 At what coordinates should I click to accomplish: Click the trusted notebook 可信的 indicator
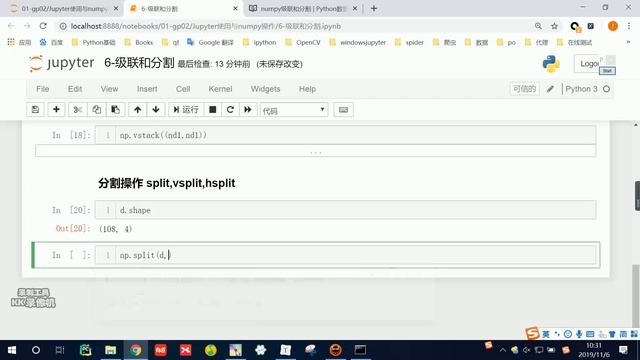(524, 89)
